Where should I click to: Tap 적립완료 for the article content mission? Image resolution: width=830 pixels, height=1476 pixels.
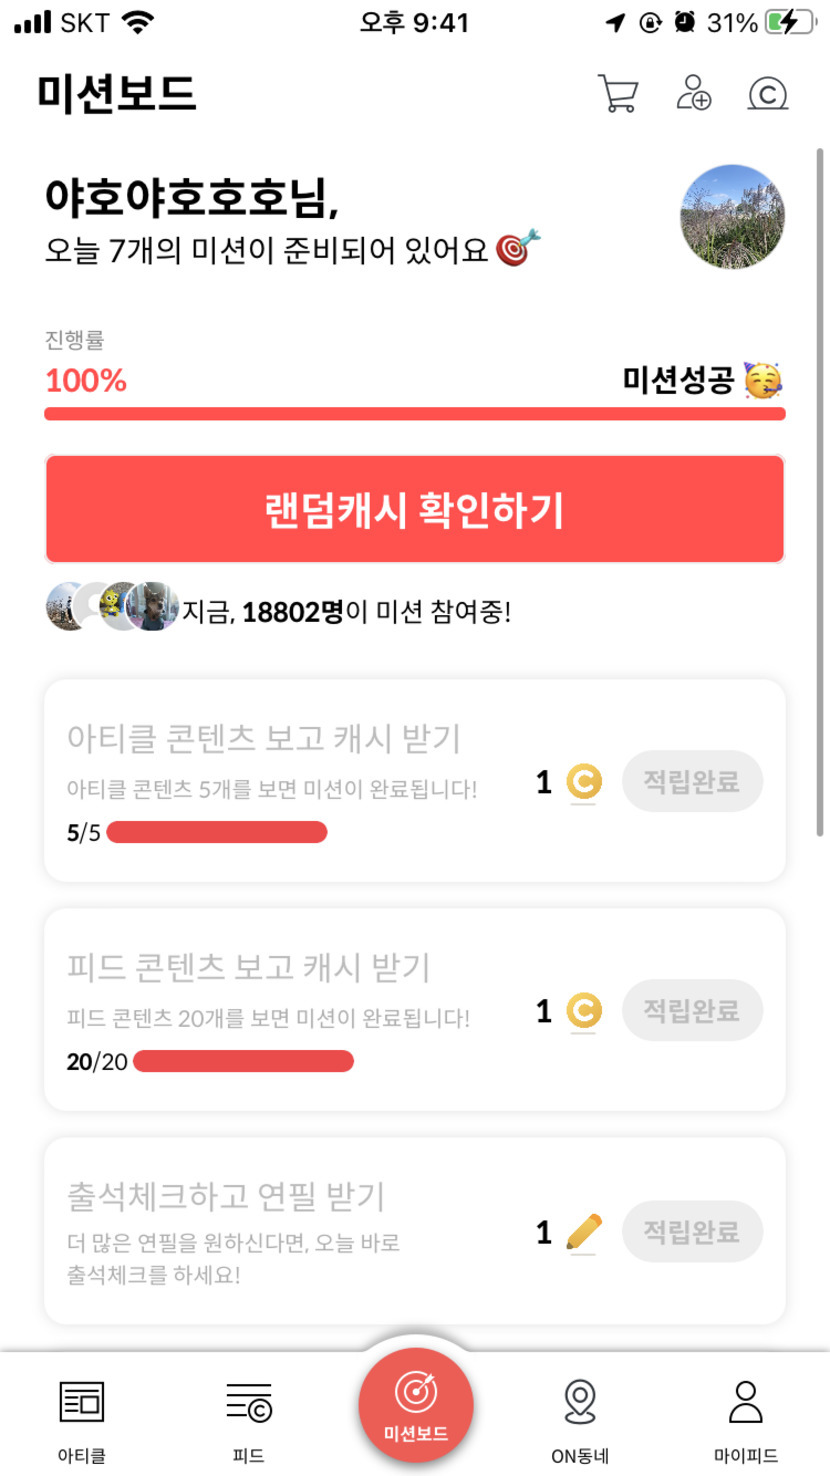coord(692,781)
